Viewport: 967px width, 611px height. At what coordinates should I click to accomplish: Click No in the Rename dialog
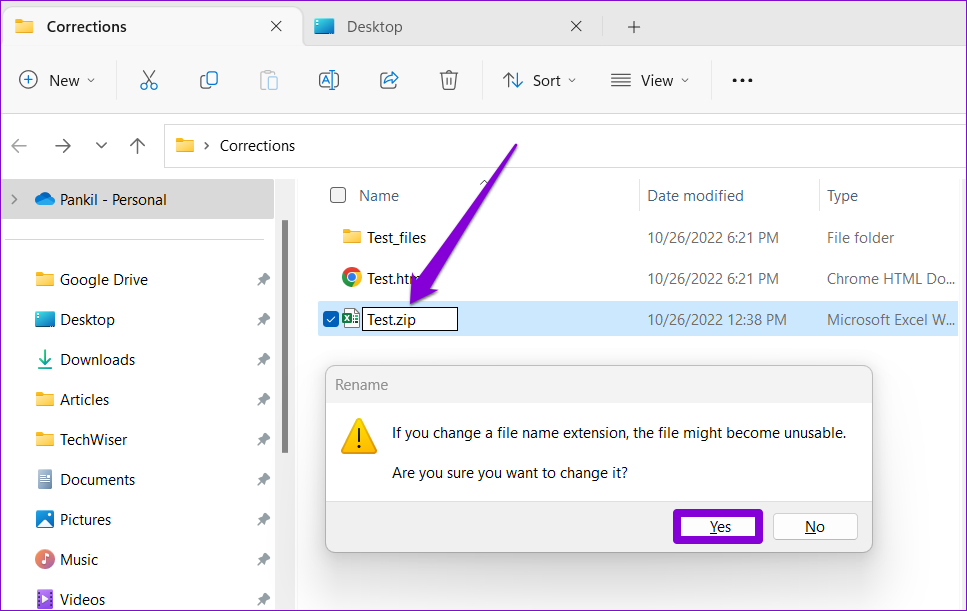[815, 527]
